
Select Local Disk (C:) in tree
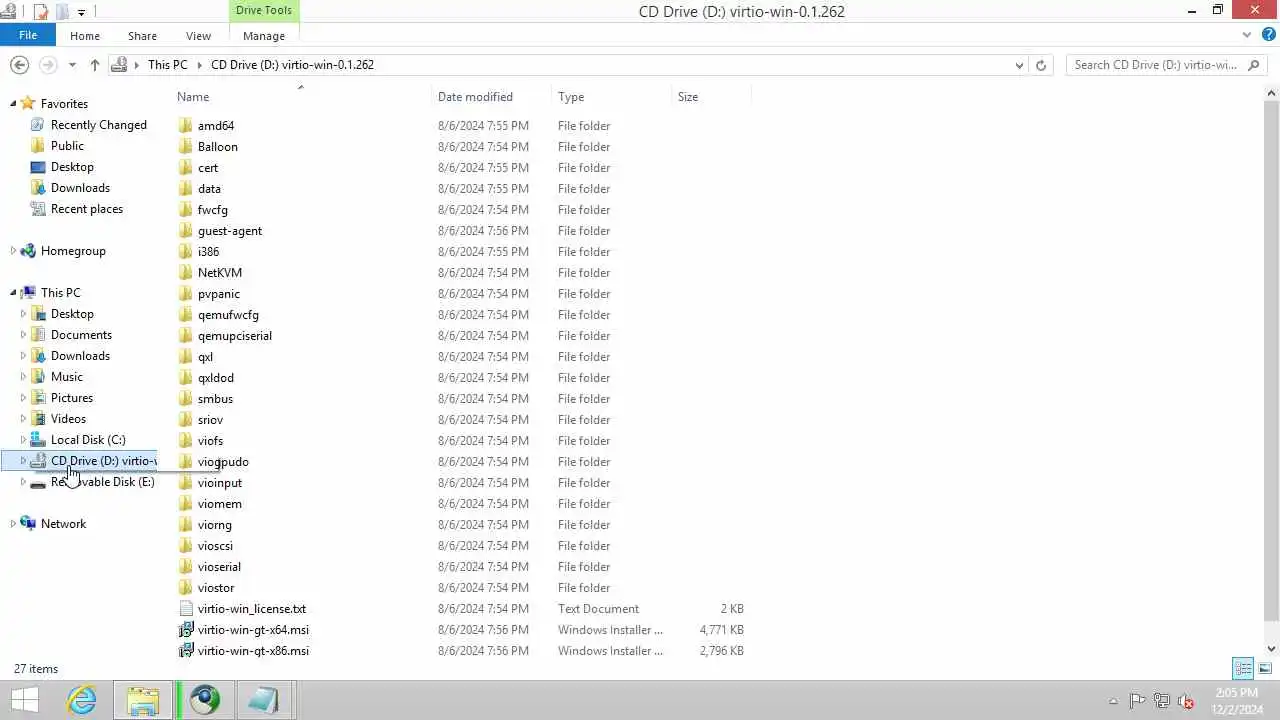click(88, 440)
